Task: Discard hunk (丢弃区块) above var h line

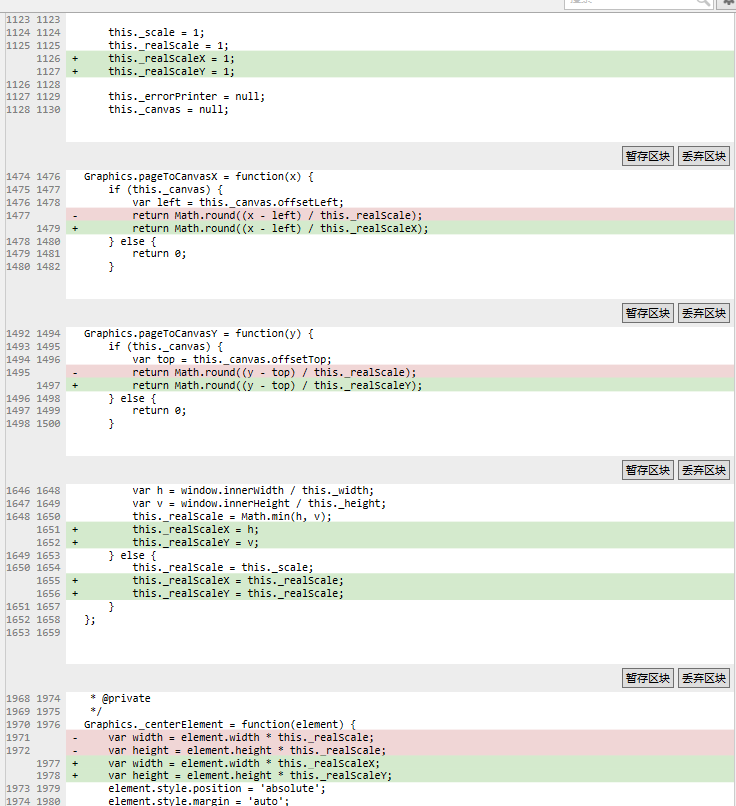Action: click(704, 470)
